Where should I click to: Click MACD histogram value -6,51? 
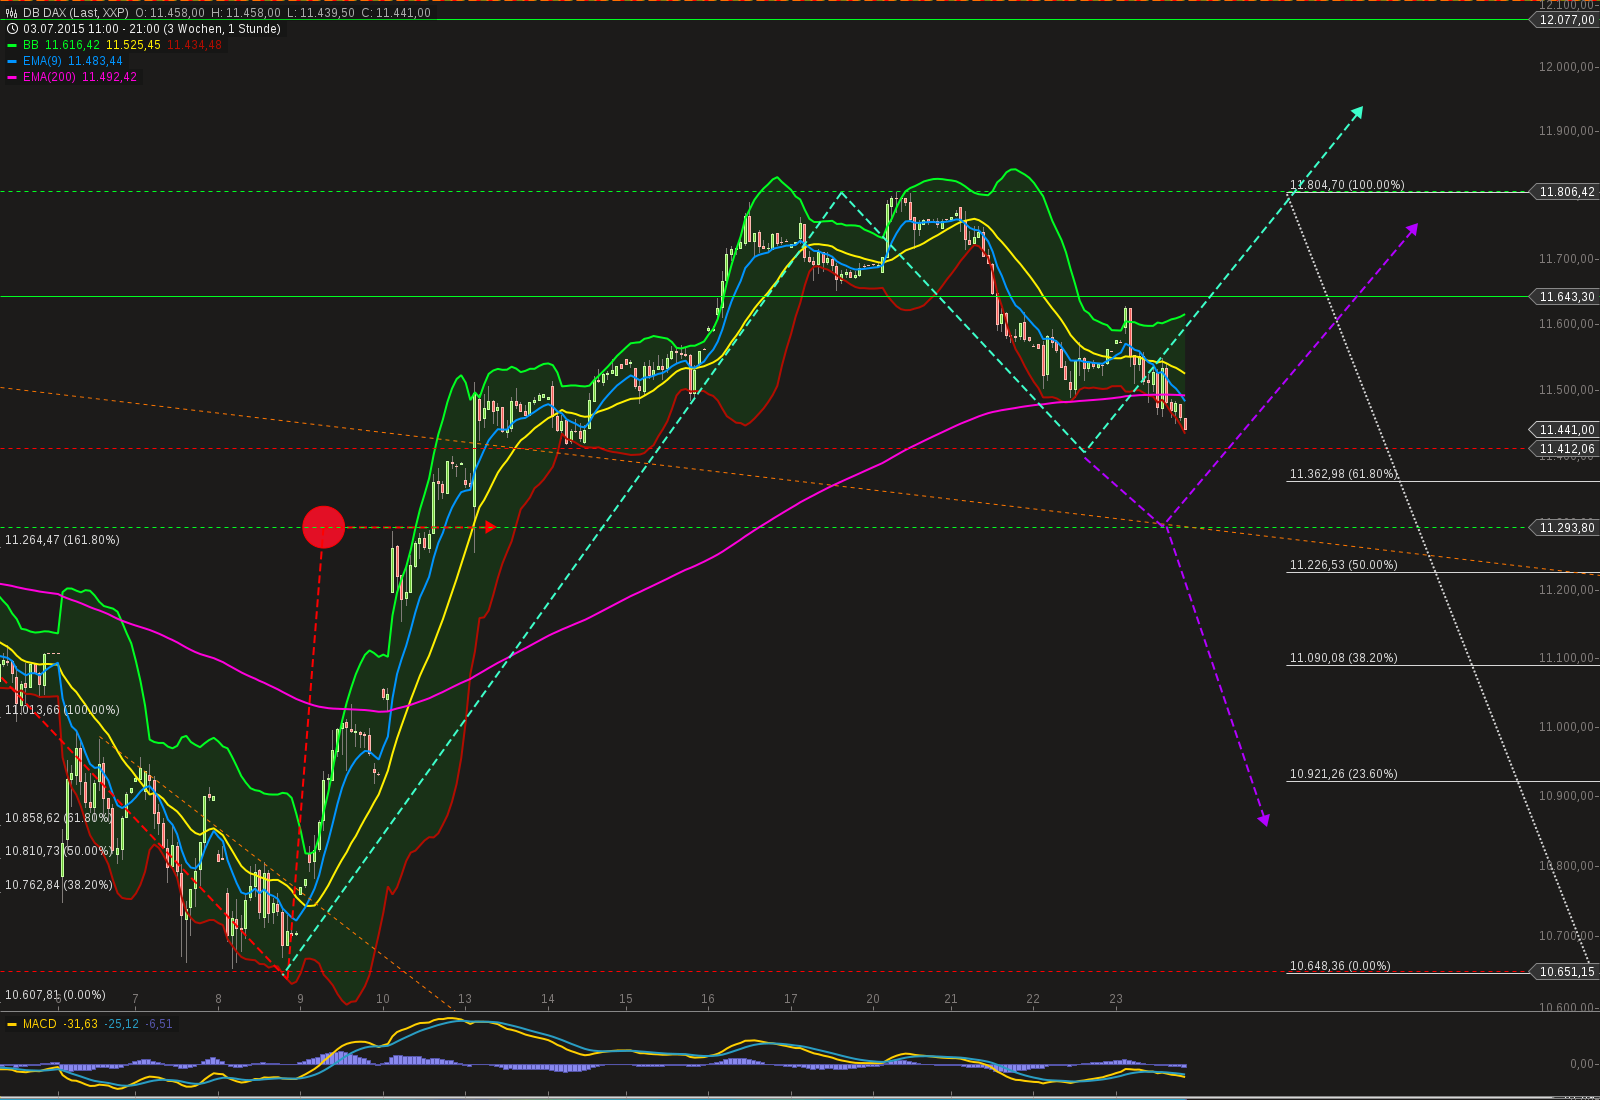pyautogui.click(x=159, y=1024)
